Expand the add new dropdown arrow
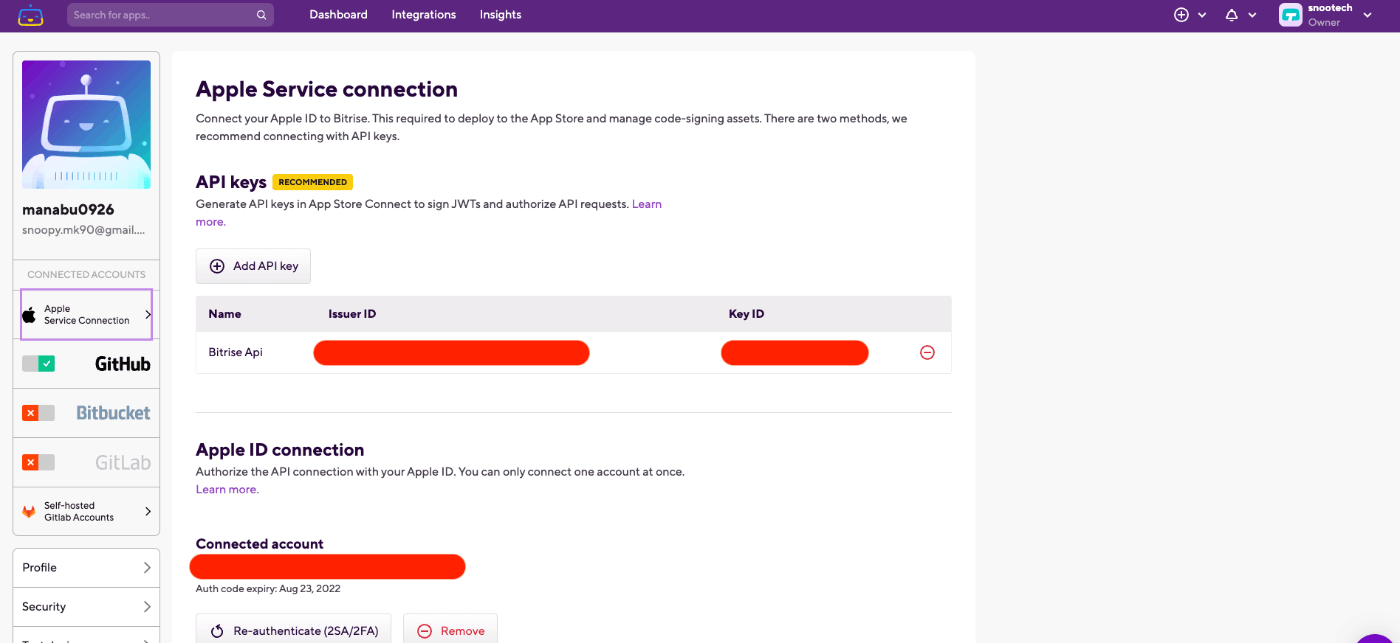The image size is (1400, 643). (1202, 15)
